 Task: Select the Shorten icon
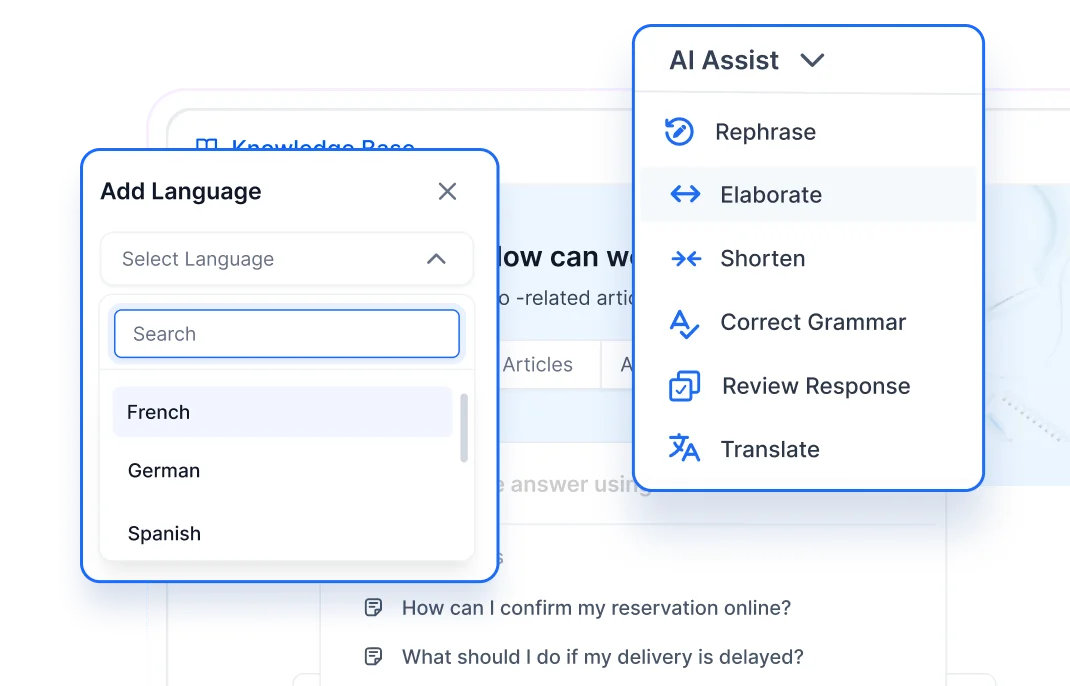click(x=686, y=258)
